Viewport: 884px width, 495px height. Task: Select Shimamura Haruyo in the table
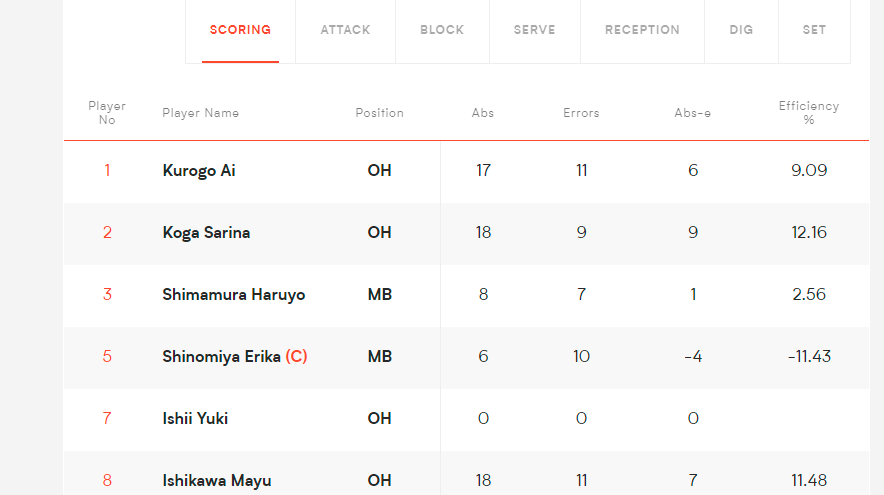233,295
